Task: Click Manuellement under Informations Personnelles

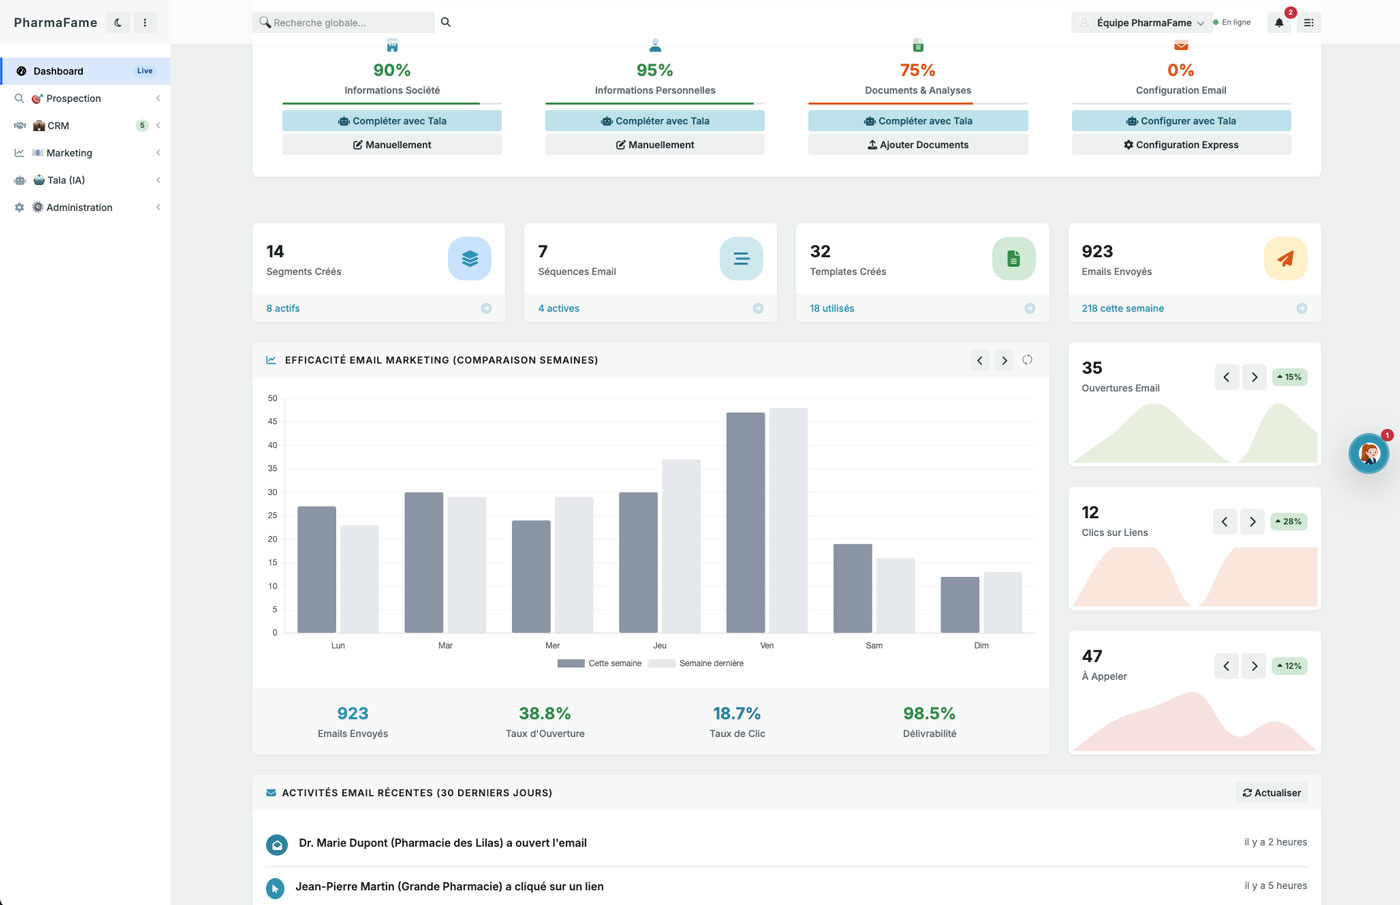Action: pyautogui.click(x=655, y=145)
